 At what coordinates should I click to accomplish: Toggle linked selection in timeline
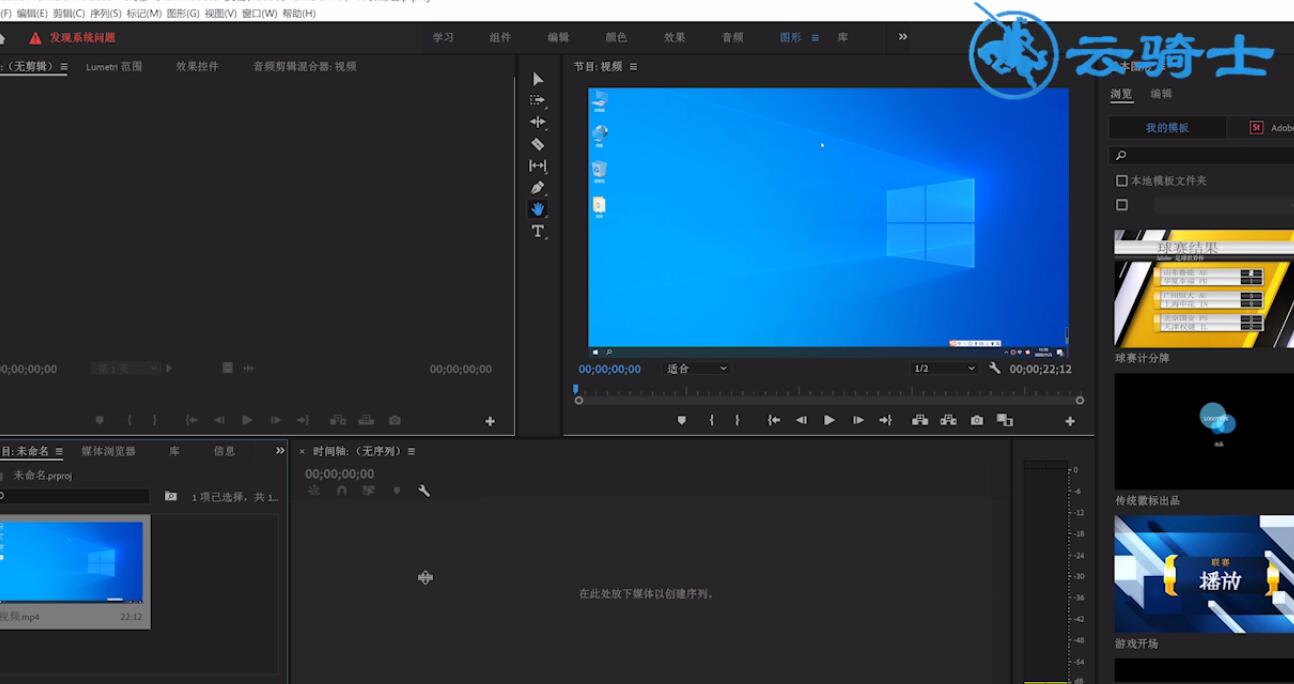[369, 490]
